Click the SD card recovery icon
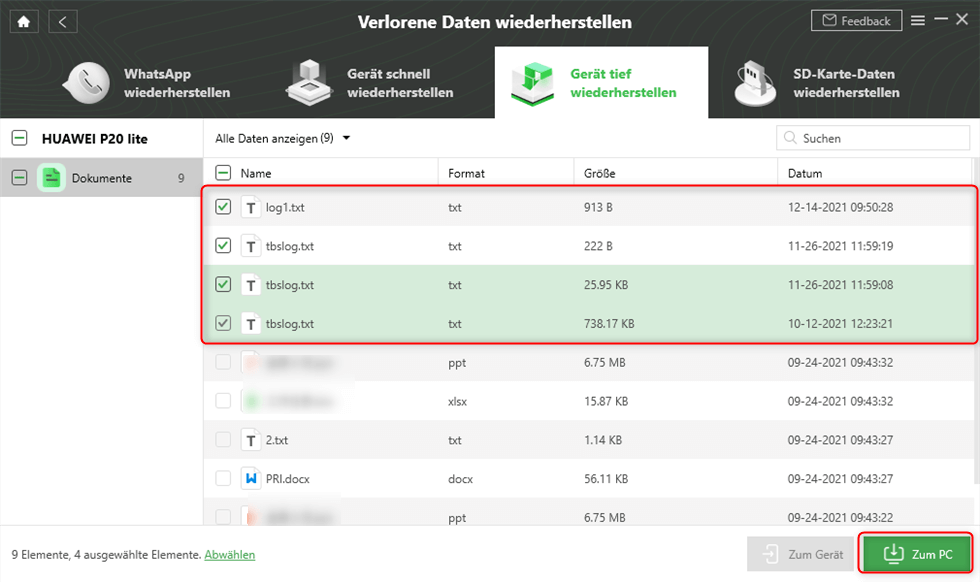 [755, 83]
